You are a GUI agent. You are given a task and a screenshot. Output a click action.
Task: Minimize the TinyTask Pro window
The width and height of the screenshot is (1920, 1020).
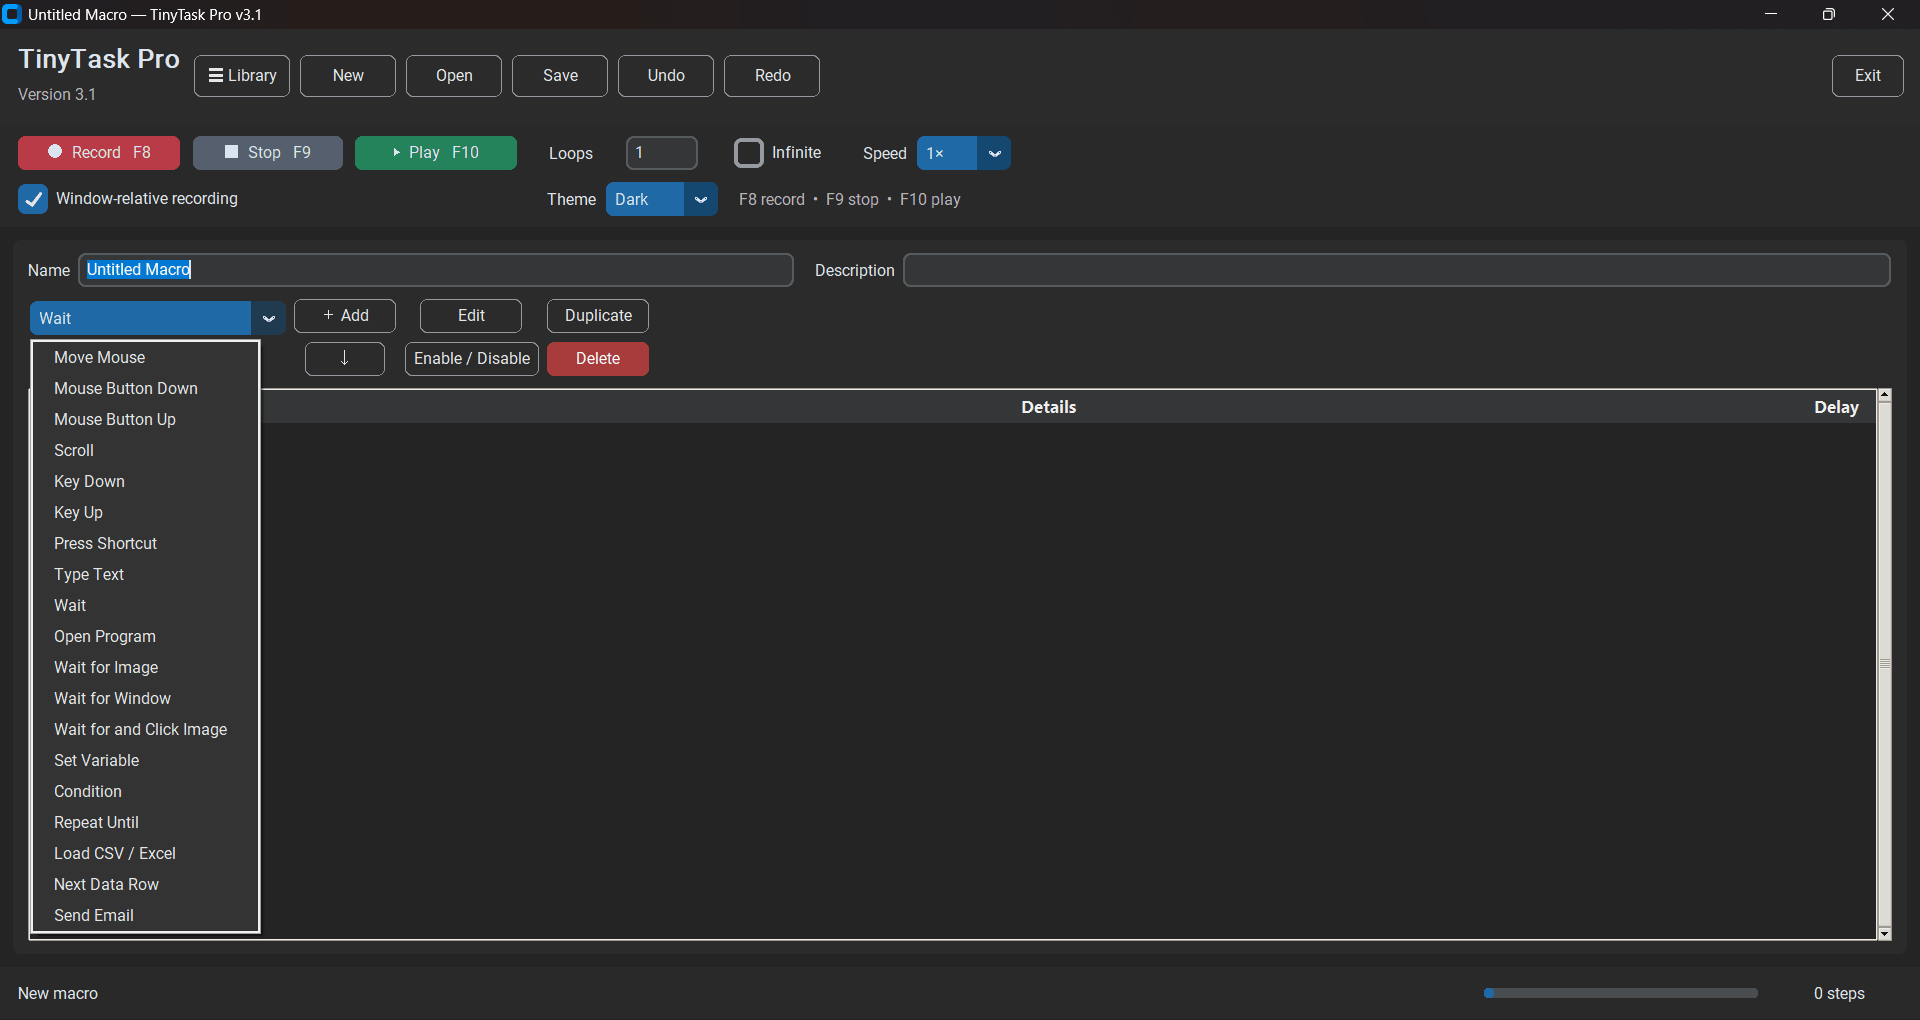click(1771, 14)
